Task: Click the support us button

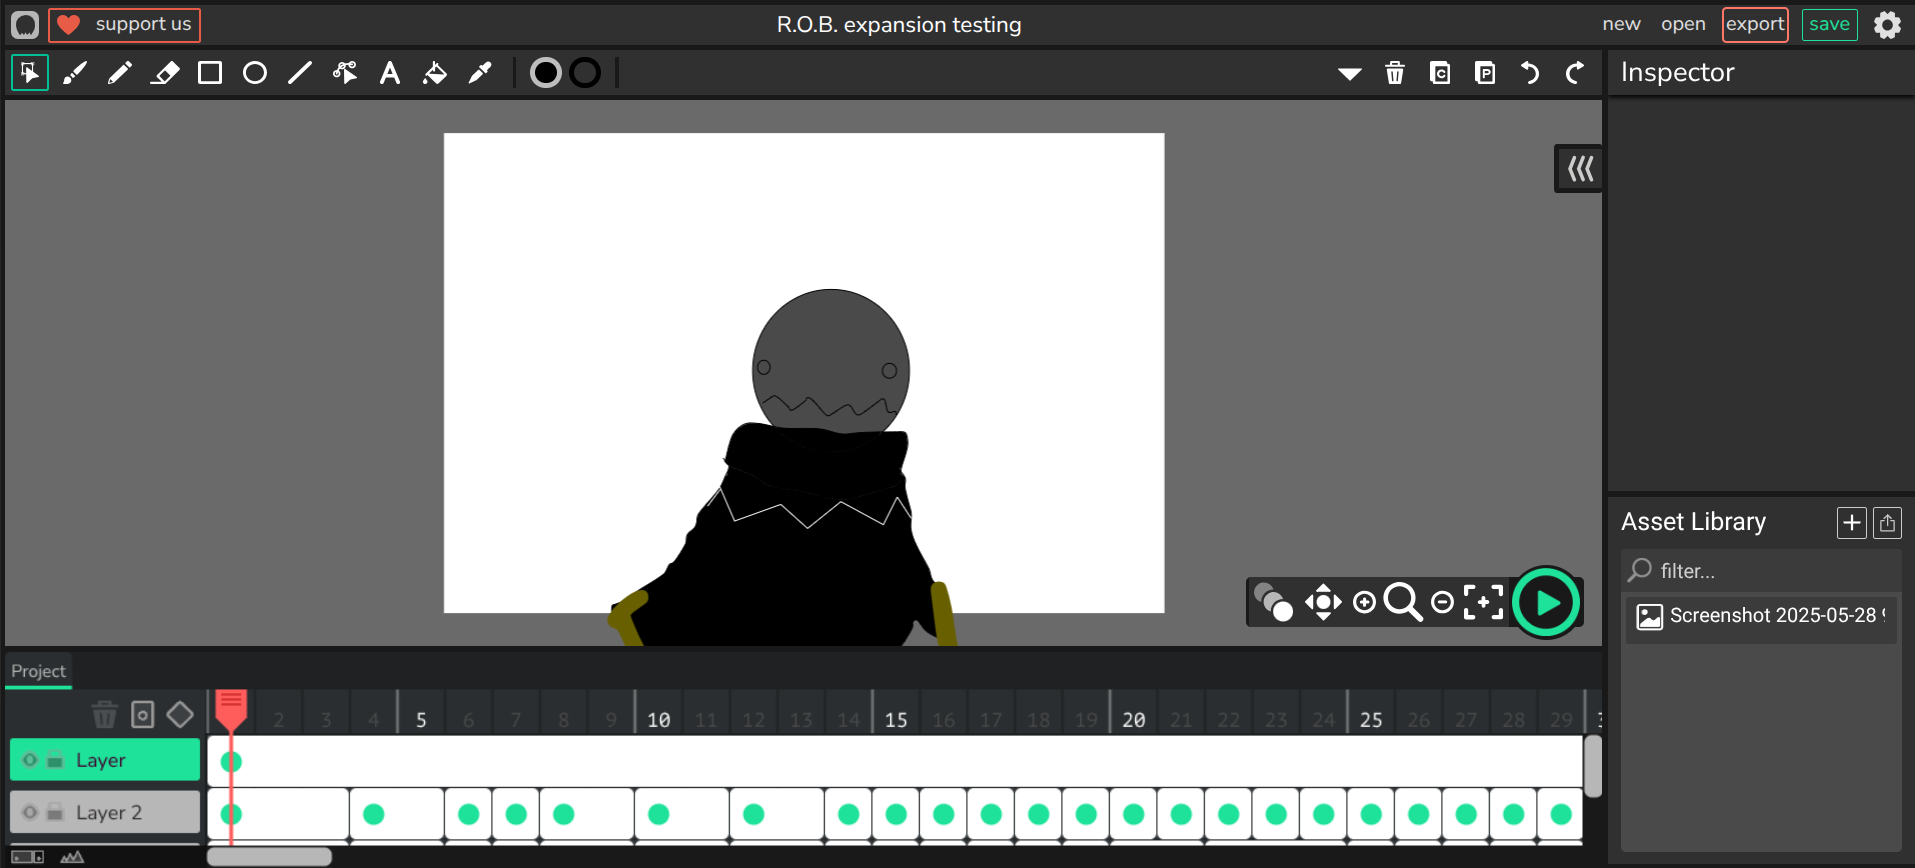Action: pyautogui.click(x=125, y=24)
